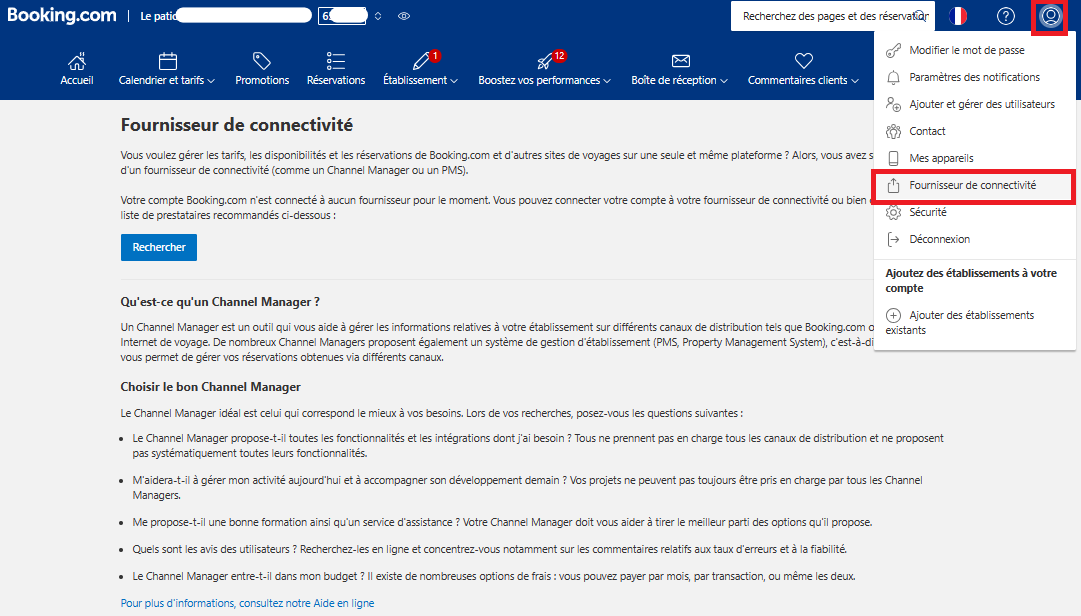Image resolution: width=1081 pixels, height=616 pixels.
Task: Click the help question mark icon
Action: (x=1006, y=16)
